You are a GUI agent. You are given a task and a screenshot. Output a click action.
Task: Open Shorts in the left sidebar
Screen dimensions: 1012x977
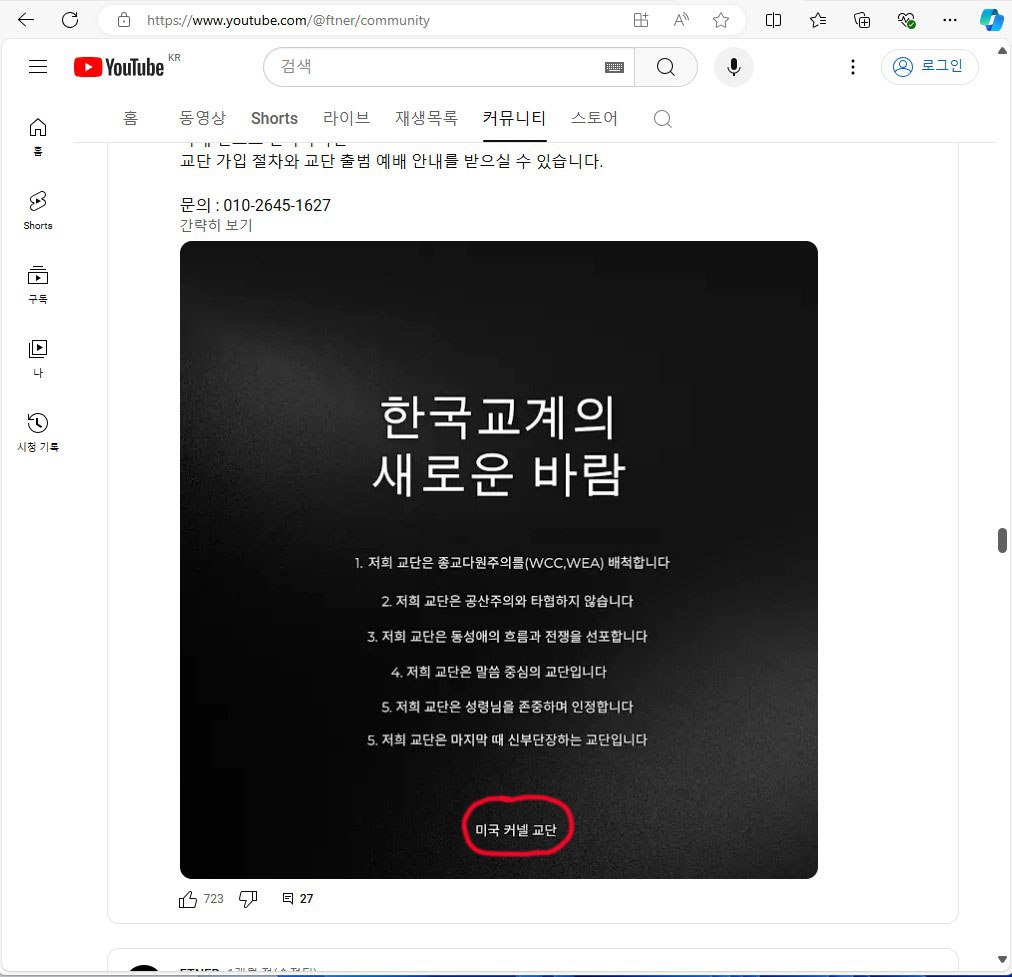point(38,210)
